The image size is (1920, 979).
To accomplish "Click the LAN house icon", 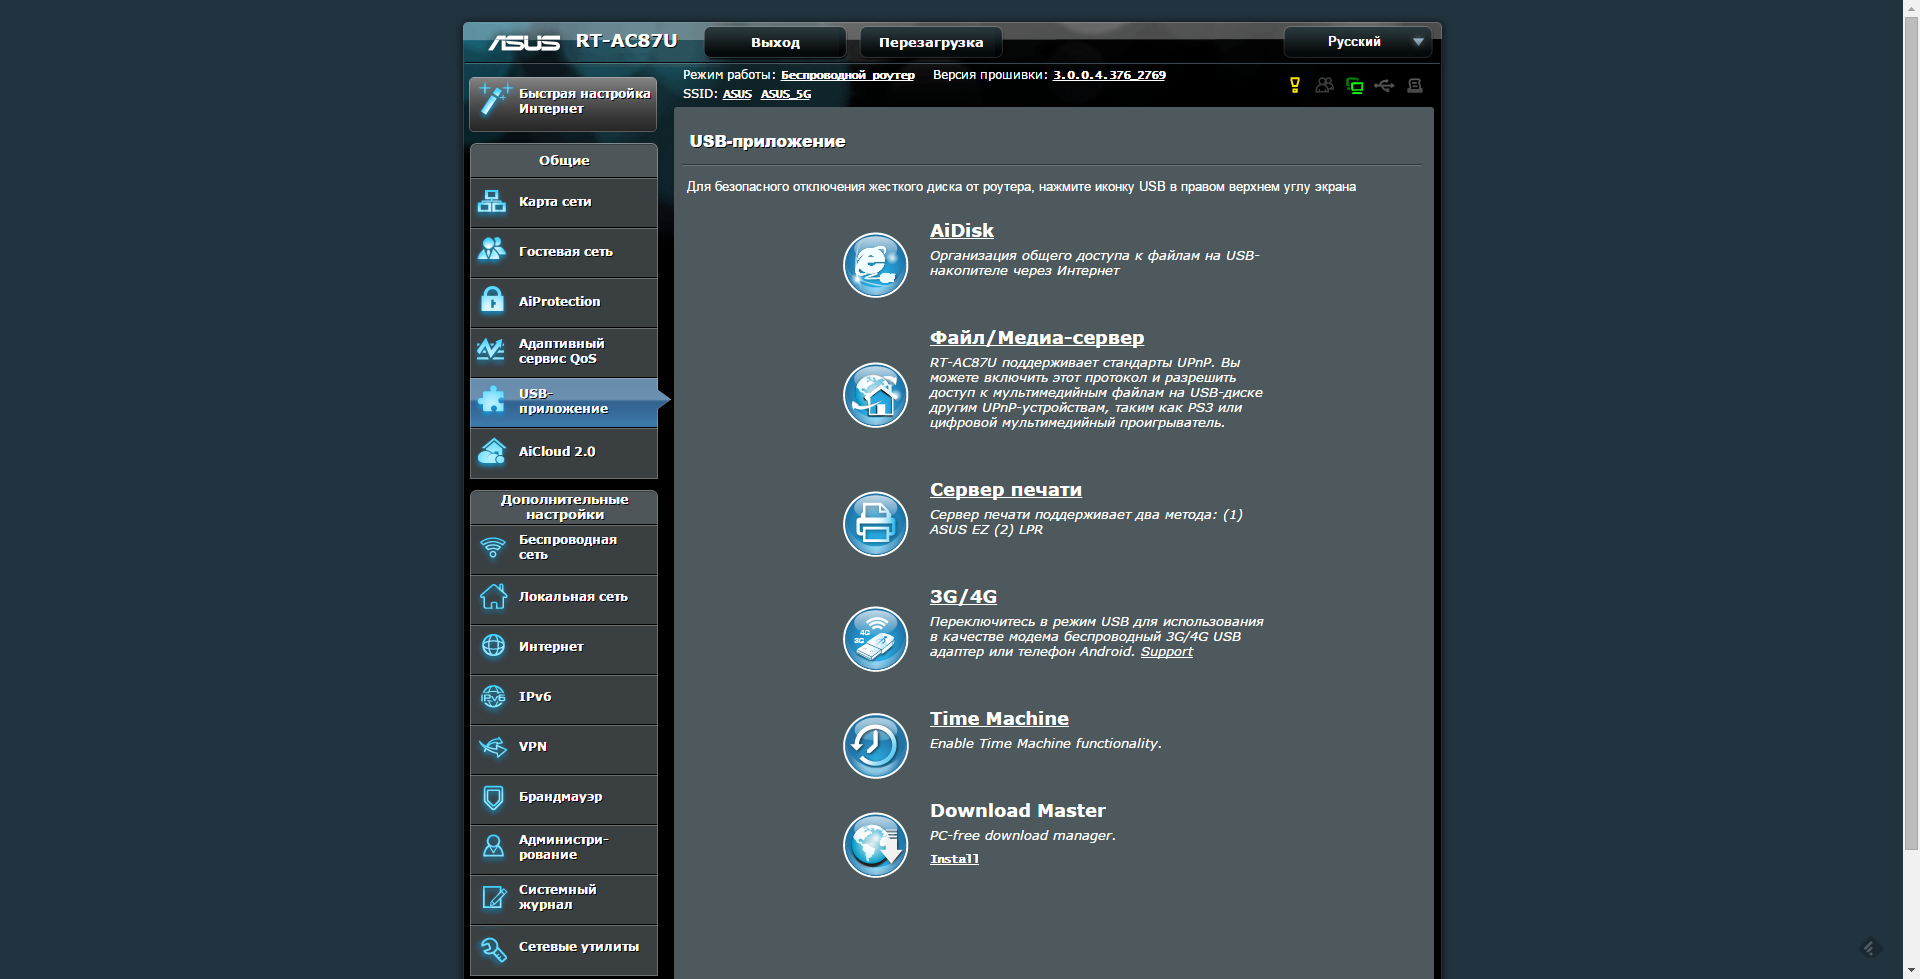I will coord(493,596).
